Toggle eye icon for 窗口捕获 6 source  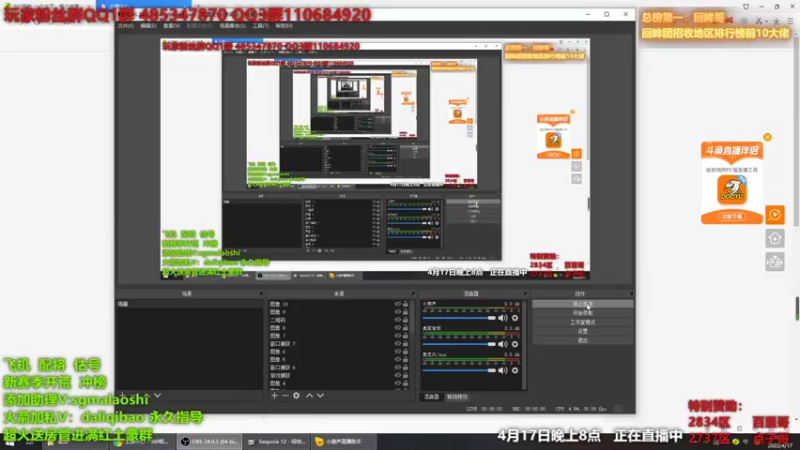(x=397, y=367)
